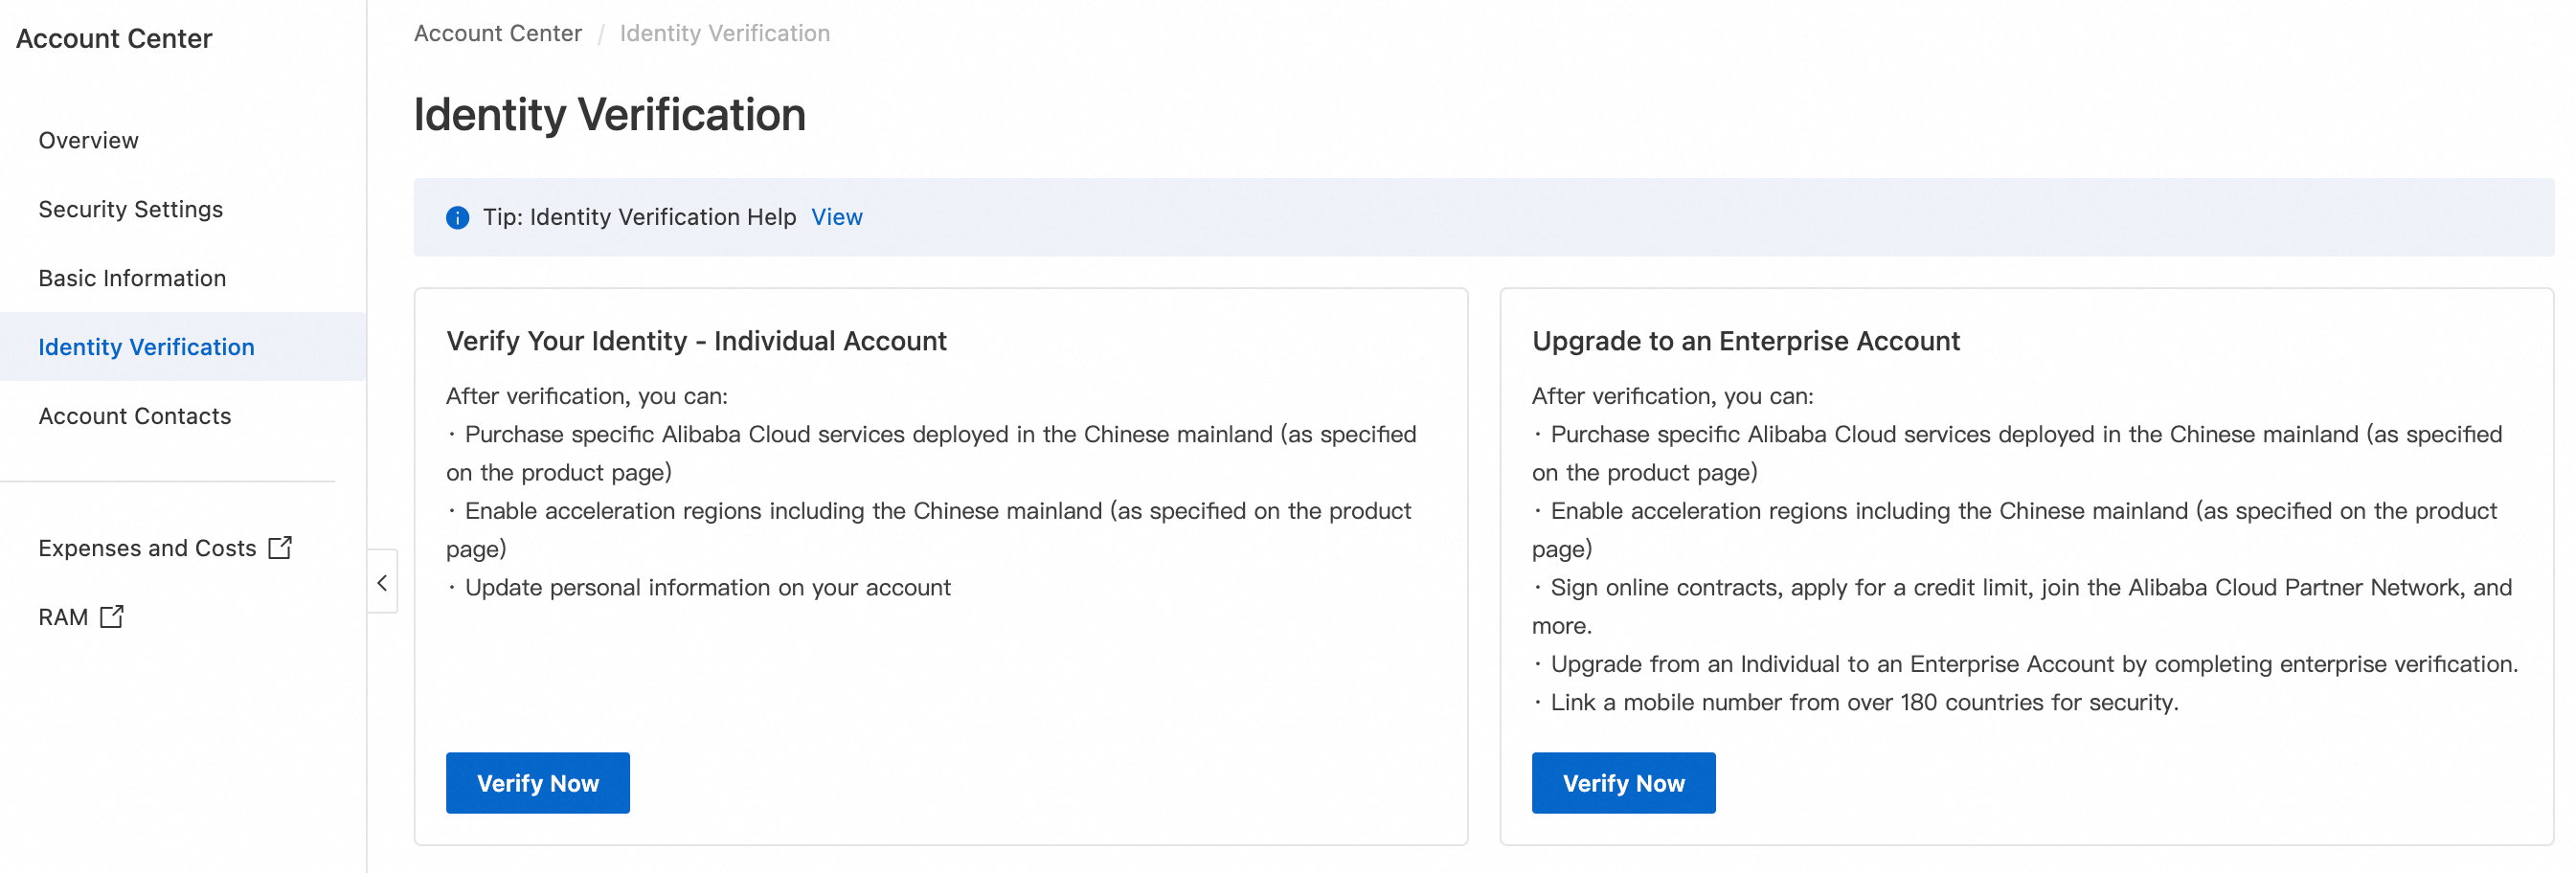The height and width of the screenshot is (873, 2576).
Task: Click the Upgrade to an Enterprise Account title
Action: [x=1745, y=341]
